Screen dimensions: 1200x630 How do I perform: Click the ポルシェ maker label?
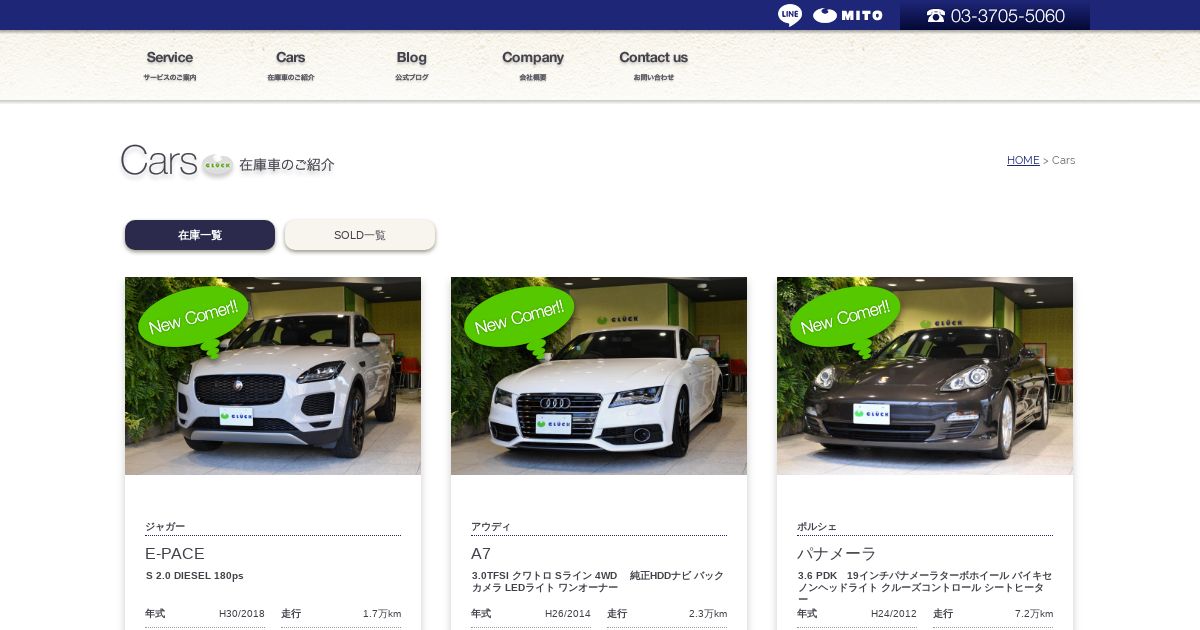coord(817,527)
